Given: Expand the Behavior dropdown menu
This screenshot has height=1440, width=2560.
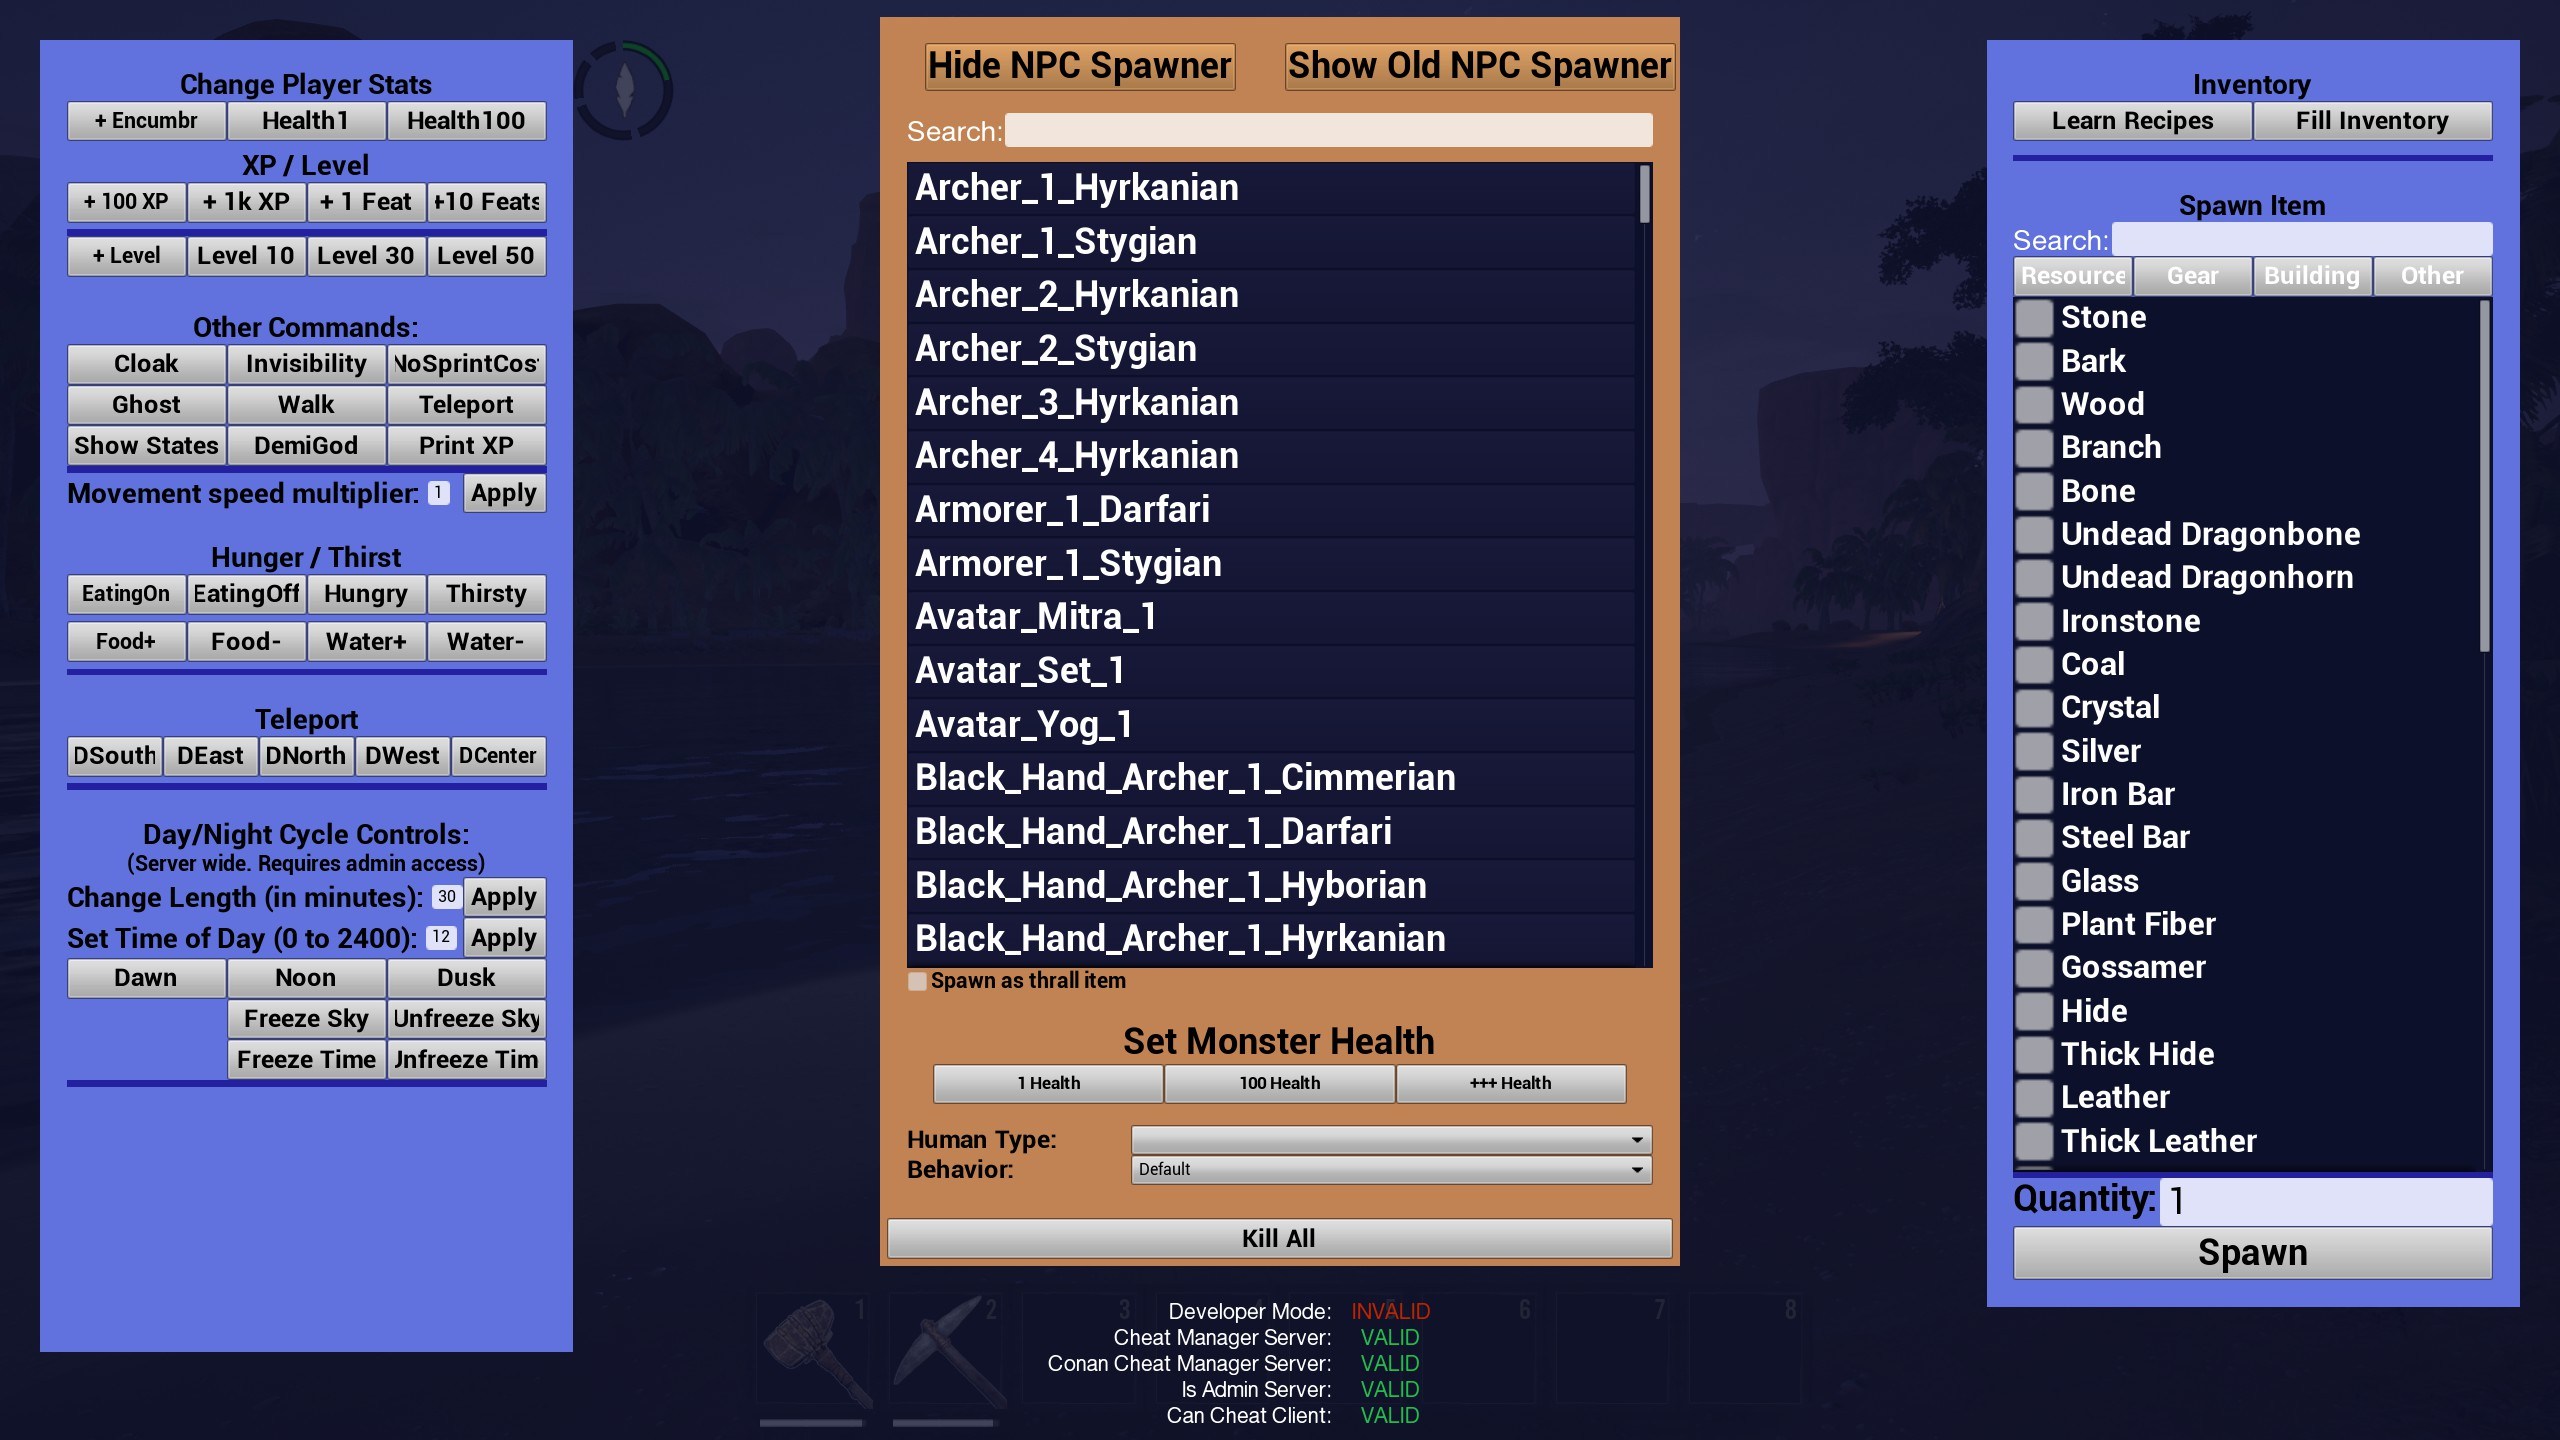Looking at the screenshot, I should point(1385,1167).
